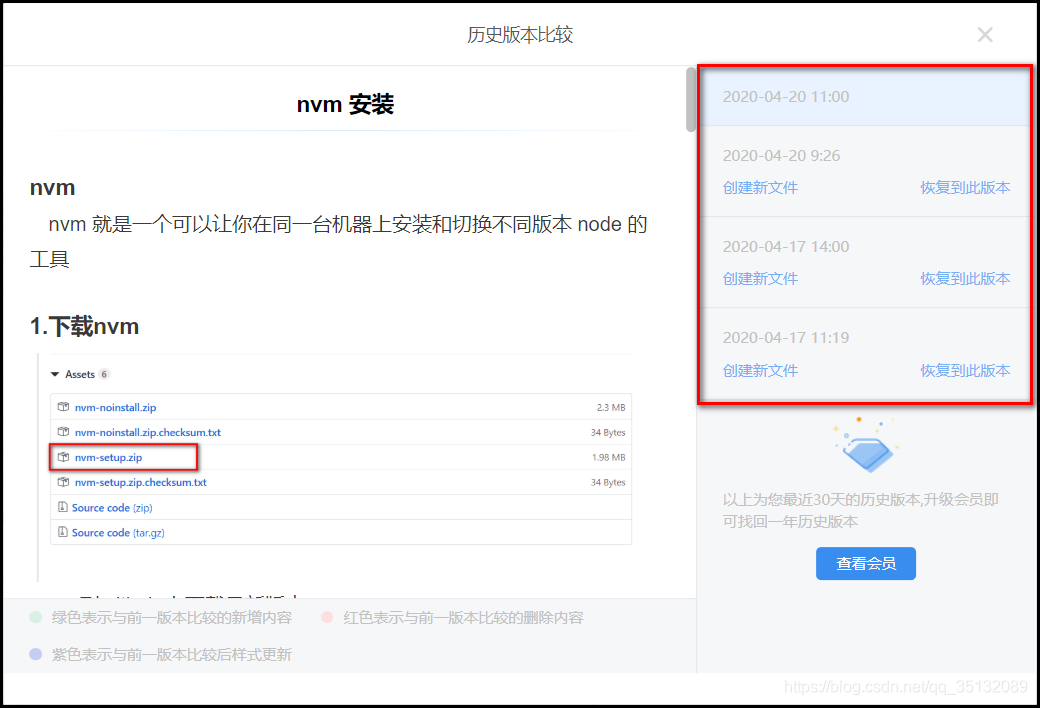
Task: Click the purple dot legend for style updates
Action: pyautogui.click(x=36, y=654)
